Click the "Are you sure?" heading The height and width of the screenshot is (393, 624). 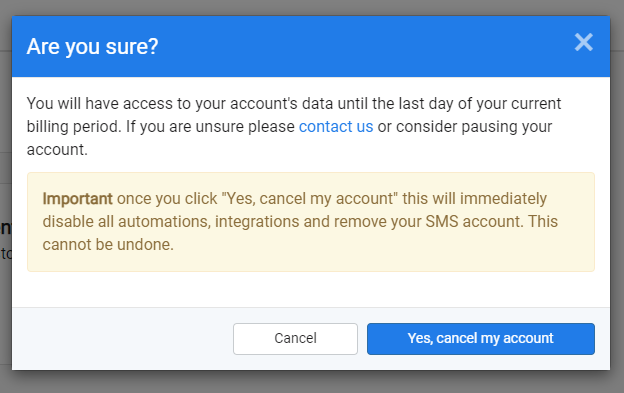92,47
